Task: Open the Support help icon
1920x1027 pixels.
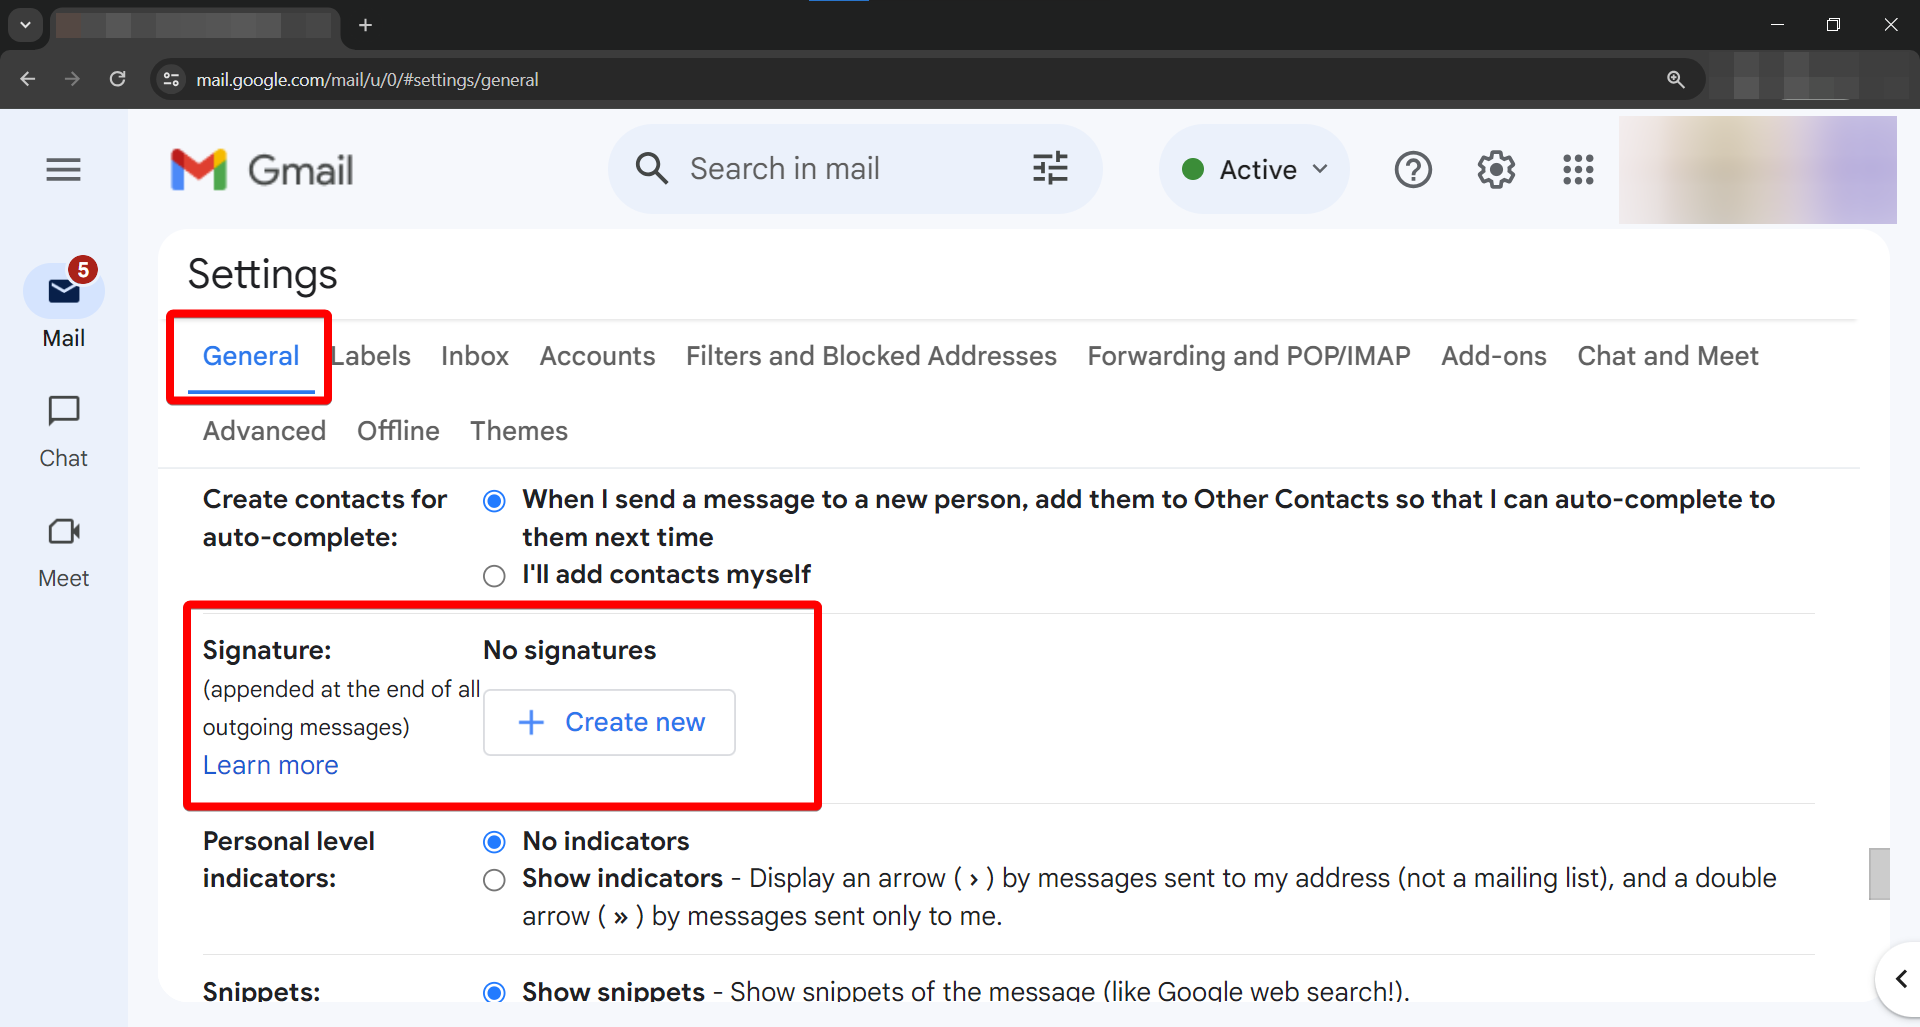Action: coord(1412,170)
